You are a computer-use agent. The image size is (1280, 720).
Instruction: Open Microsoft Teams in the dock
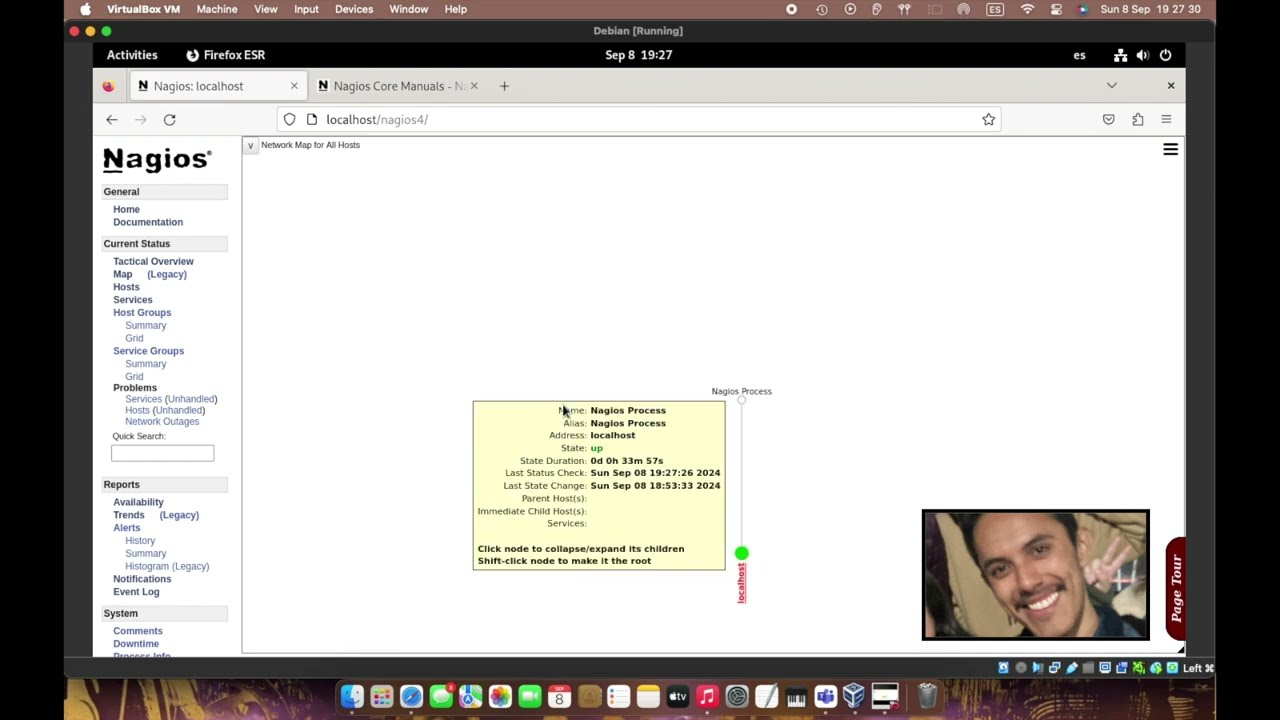point(825,696)
